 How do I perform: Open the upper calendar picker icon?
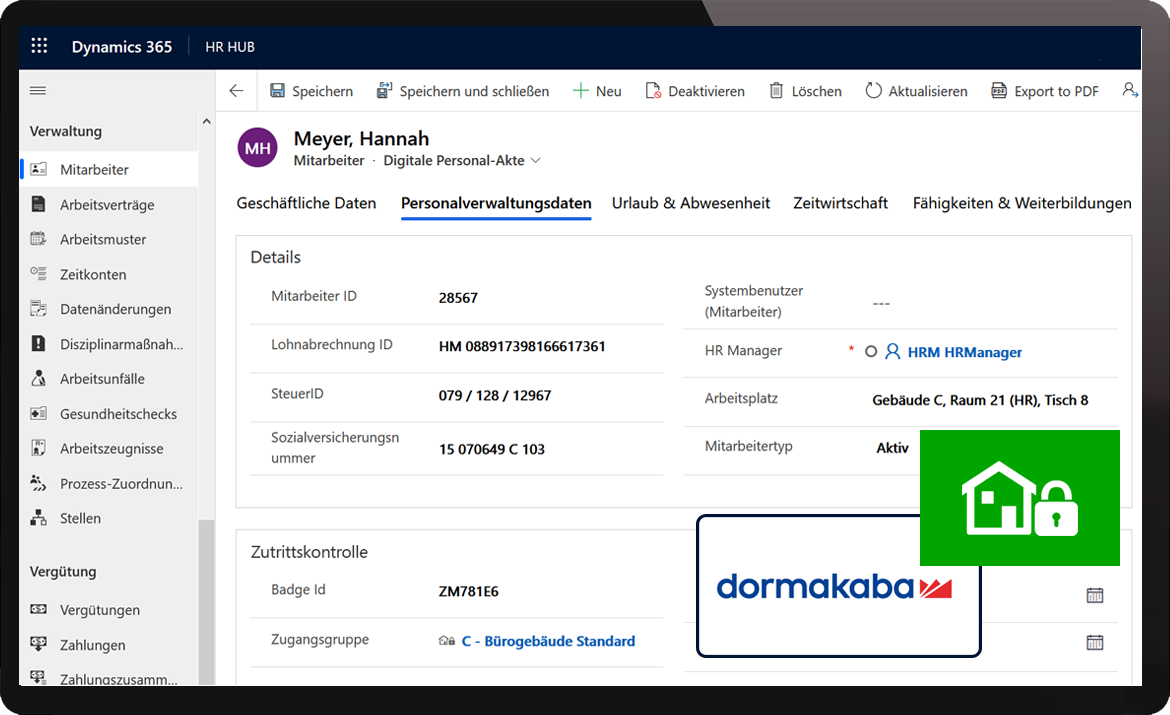point(1095,595)
